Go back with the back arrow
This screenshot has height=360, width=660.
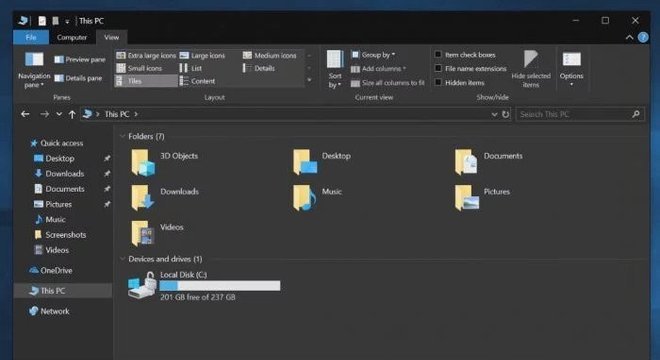(x=25, y=114)
